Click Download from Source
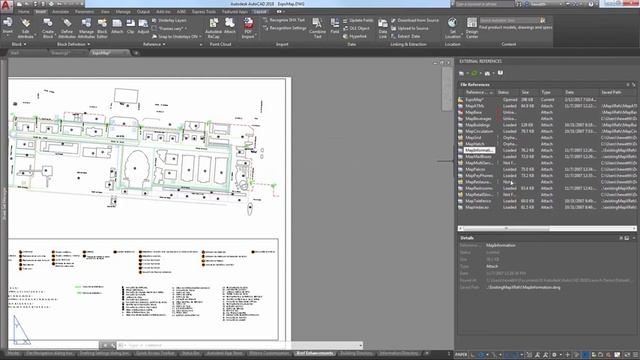Viewport: 640px width, 360px height. (415, 20)
